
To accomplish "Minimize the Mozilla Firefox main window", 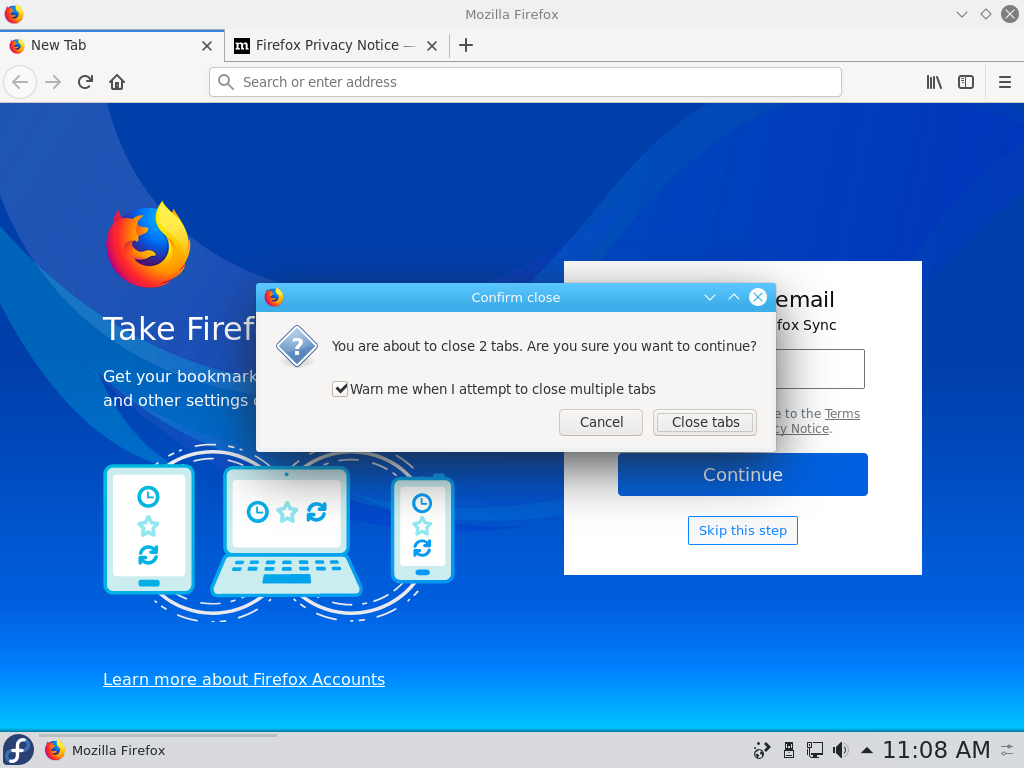I will click(961, 14).
